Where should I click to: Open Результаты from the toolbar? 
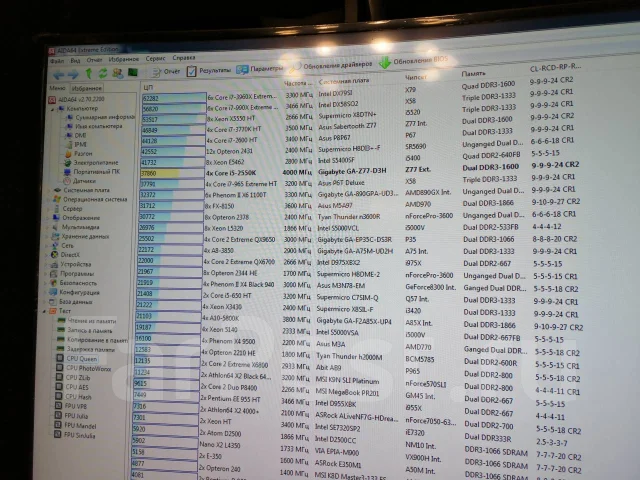click(x=209, y=71)
